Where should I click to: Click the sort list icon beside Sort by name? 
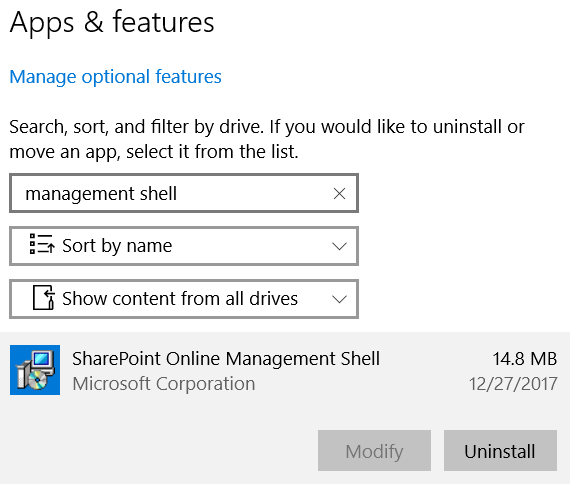(x=42, y=245)
